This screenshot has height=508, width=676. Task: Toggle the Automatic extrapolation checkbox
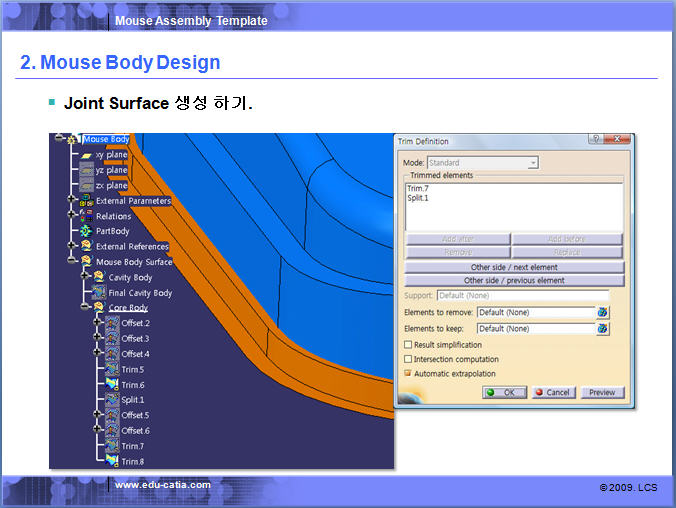(408, 373)
